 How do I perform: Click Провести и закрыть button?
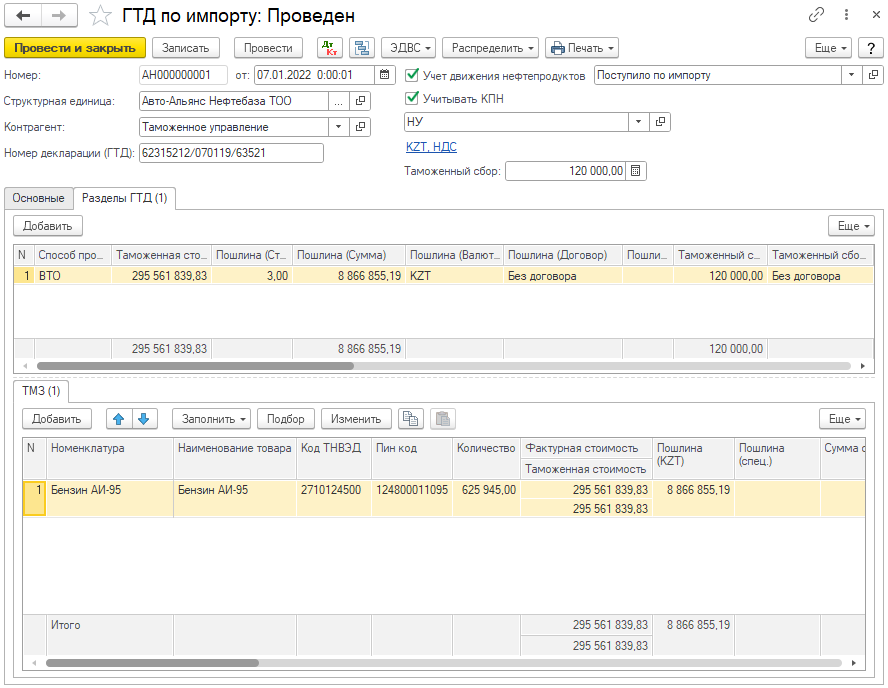coord(75,48)
